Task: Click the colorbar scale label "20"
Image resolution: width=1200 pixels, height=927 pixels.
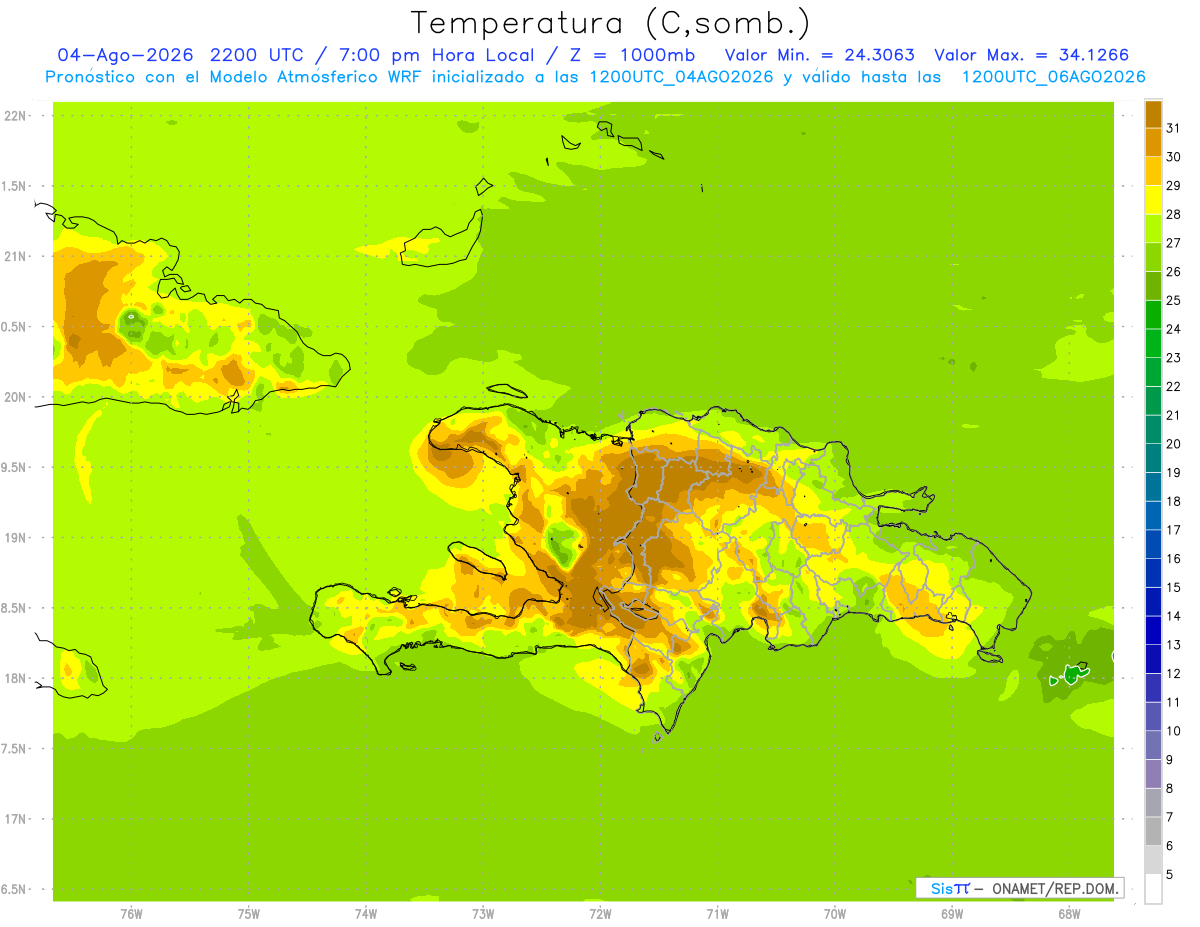Action: [x=1173, y=444]
